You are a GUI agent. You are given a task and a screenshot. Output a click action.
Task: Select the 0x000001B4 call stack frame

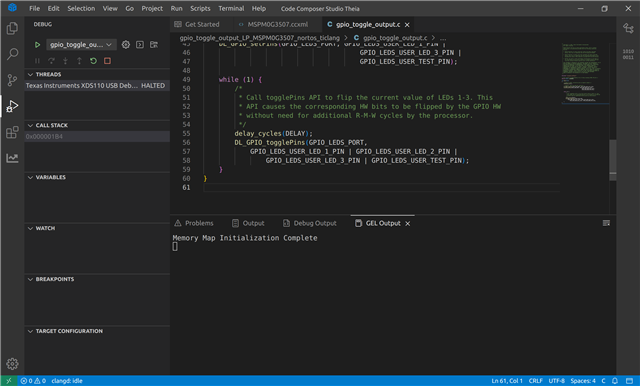tap(97, 136)
